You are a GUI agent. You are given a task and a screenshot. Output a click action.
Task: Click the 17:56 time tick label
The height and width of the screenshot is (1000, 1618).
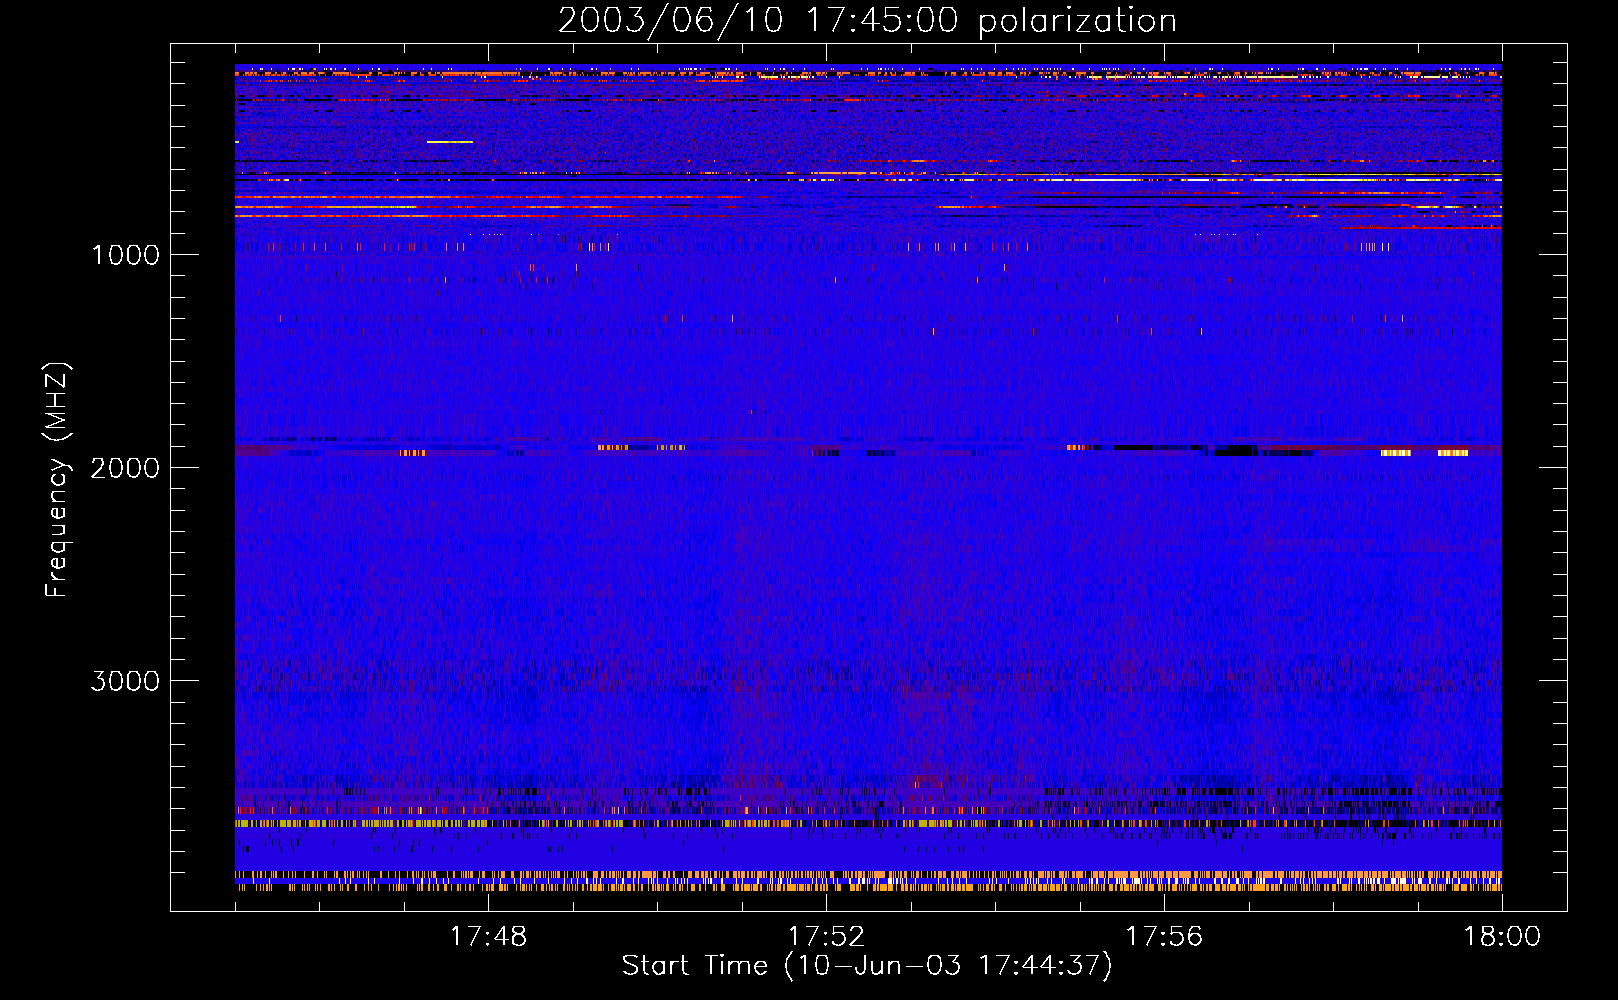click(1164, 936)
